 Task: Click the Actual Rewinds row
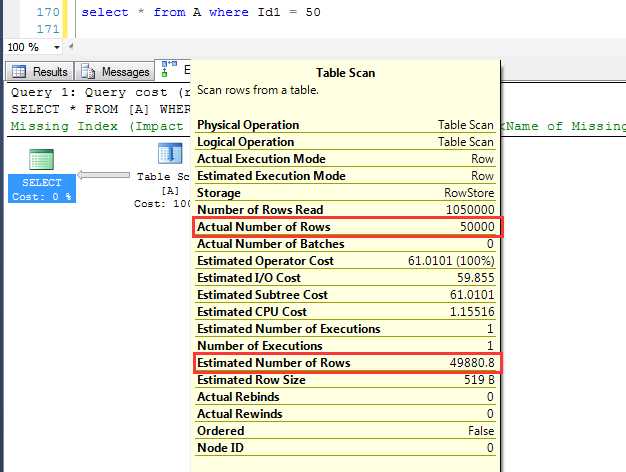coord(345,414)
